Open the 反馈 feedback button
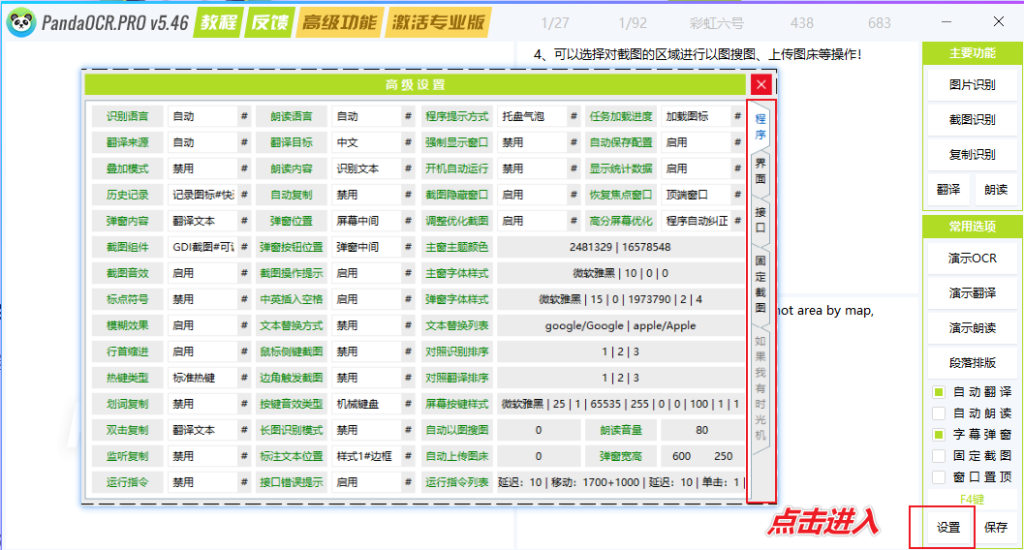The image size is (1024, 550). 269,23
